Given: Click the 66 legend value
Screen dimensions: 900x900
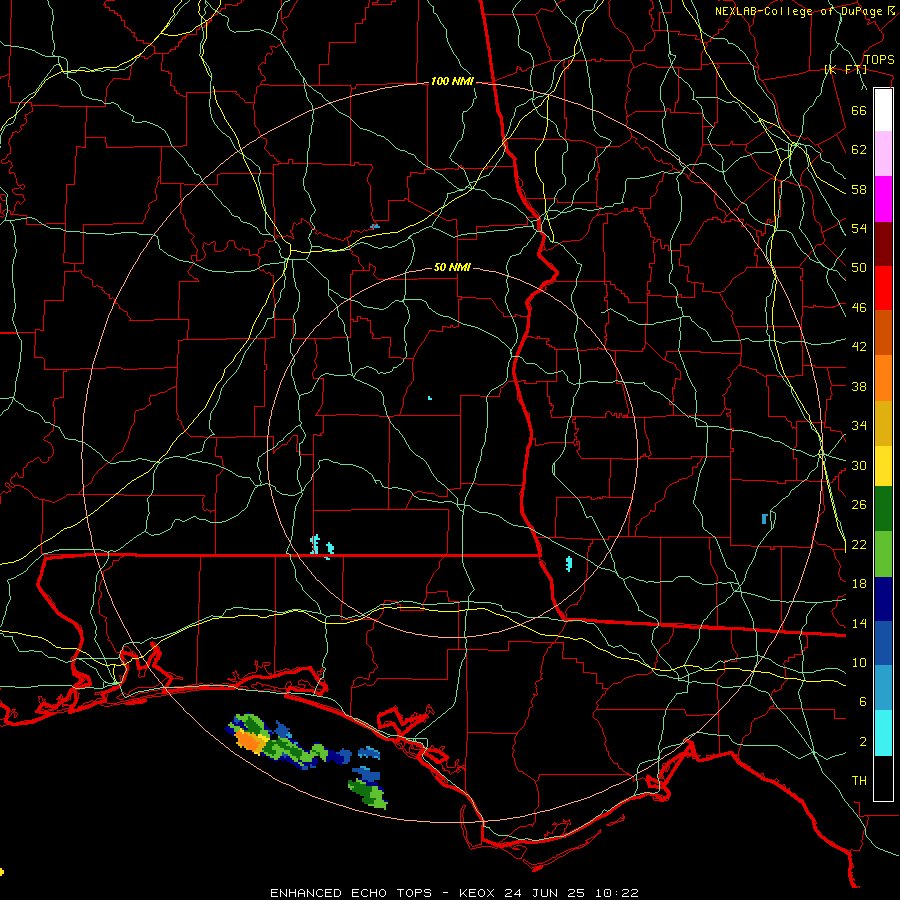Looking at the screenshot, I should [x=859, y=111].
